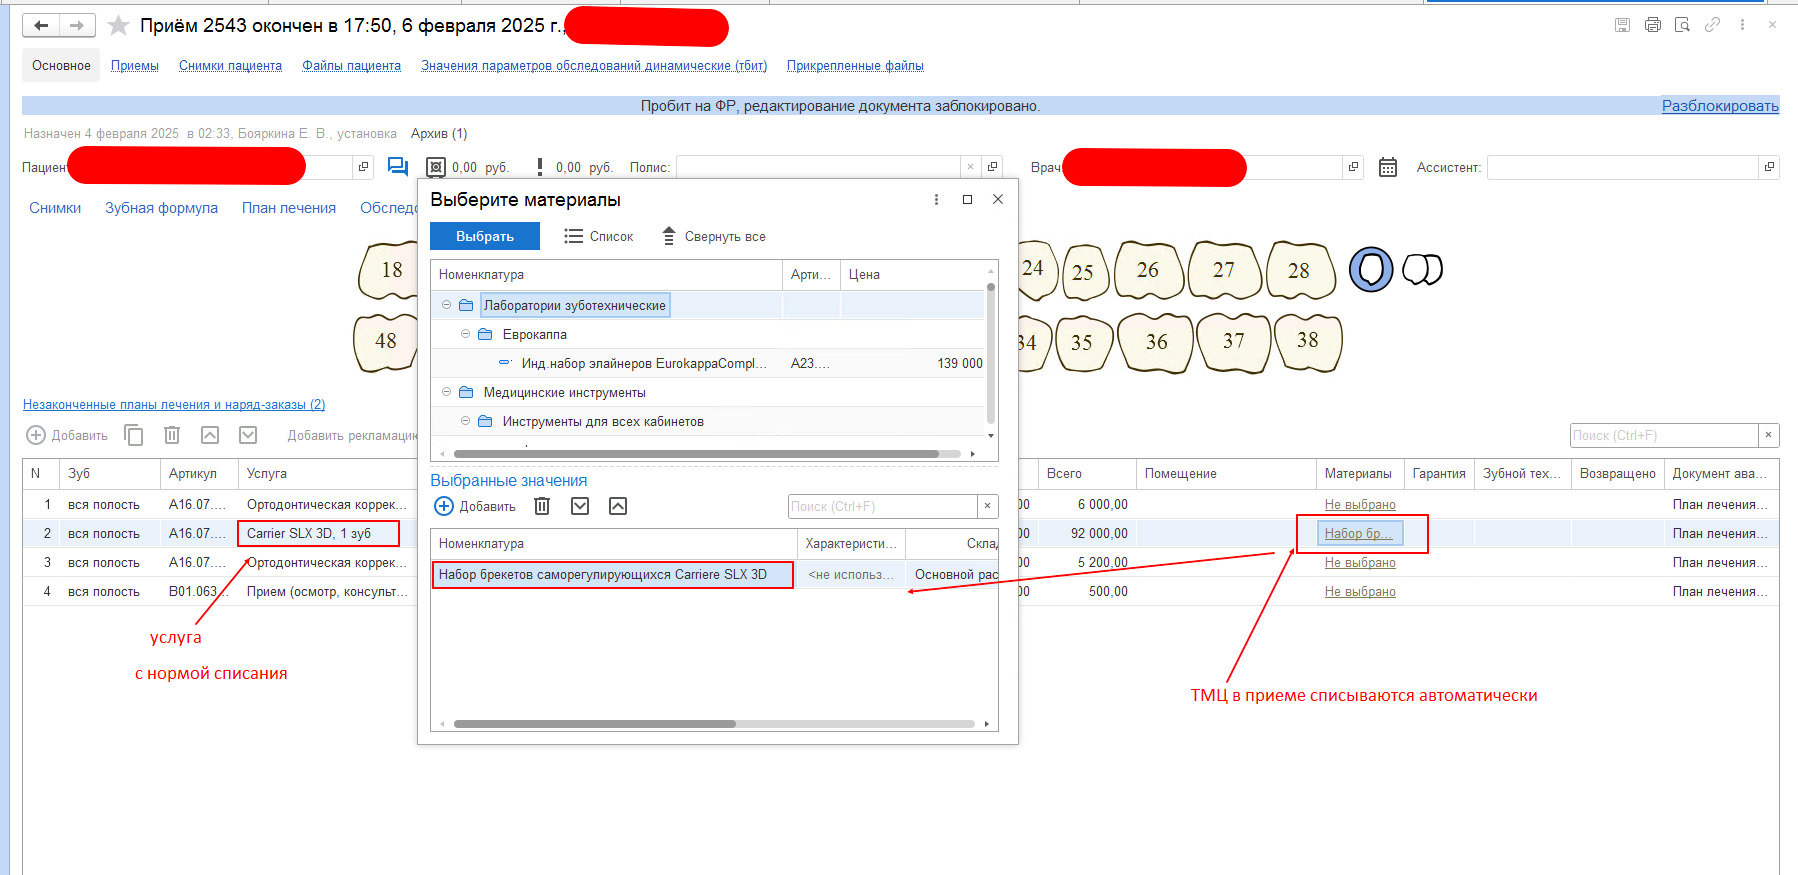The width and height of the screenshot is (1798, 875).
Task: Open the Незаконченные планы лечения и наряд-заказы link
Action: pos(174,405)
